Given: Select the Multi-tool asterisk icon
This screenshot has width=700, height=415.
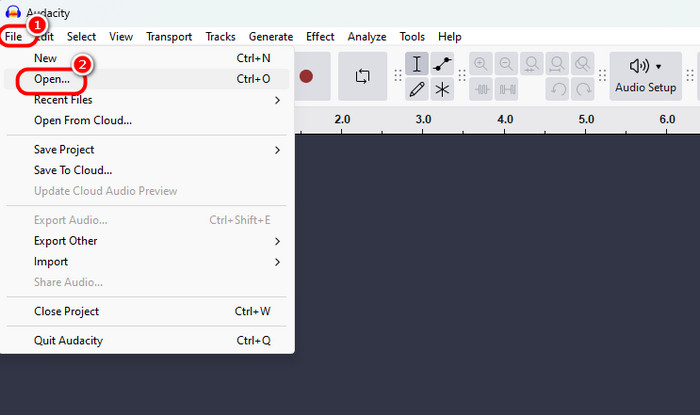Looking at the screenshot, I should [x=442, y=89].
